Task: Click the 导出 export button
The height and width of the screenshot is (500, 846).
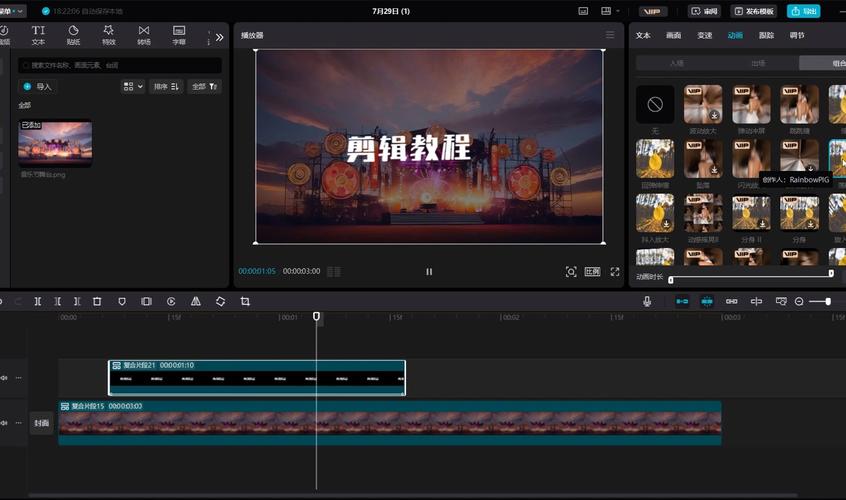Action: click(803, 11)
